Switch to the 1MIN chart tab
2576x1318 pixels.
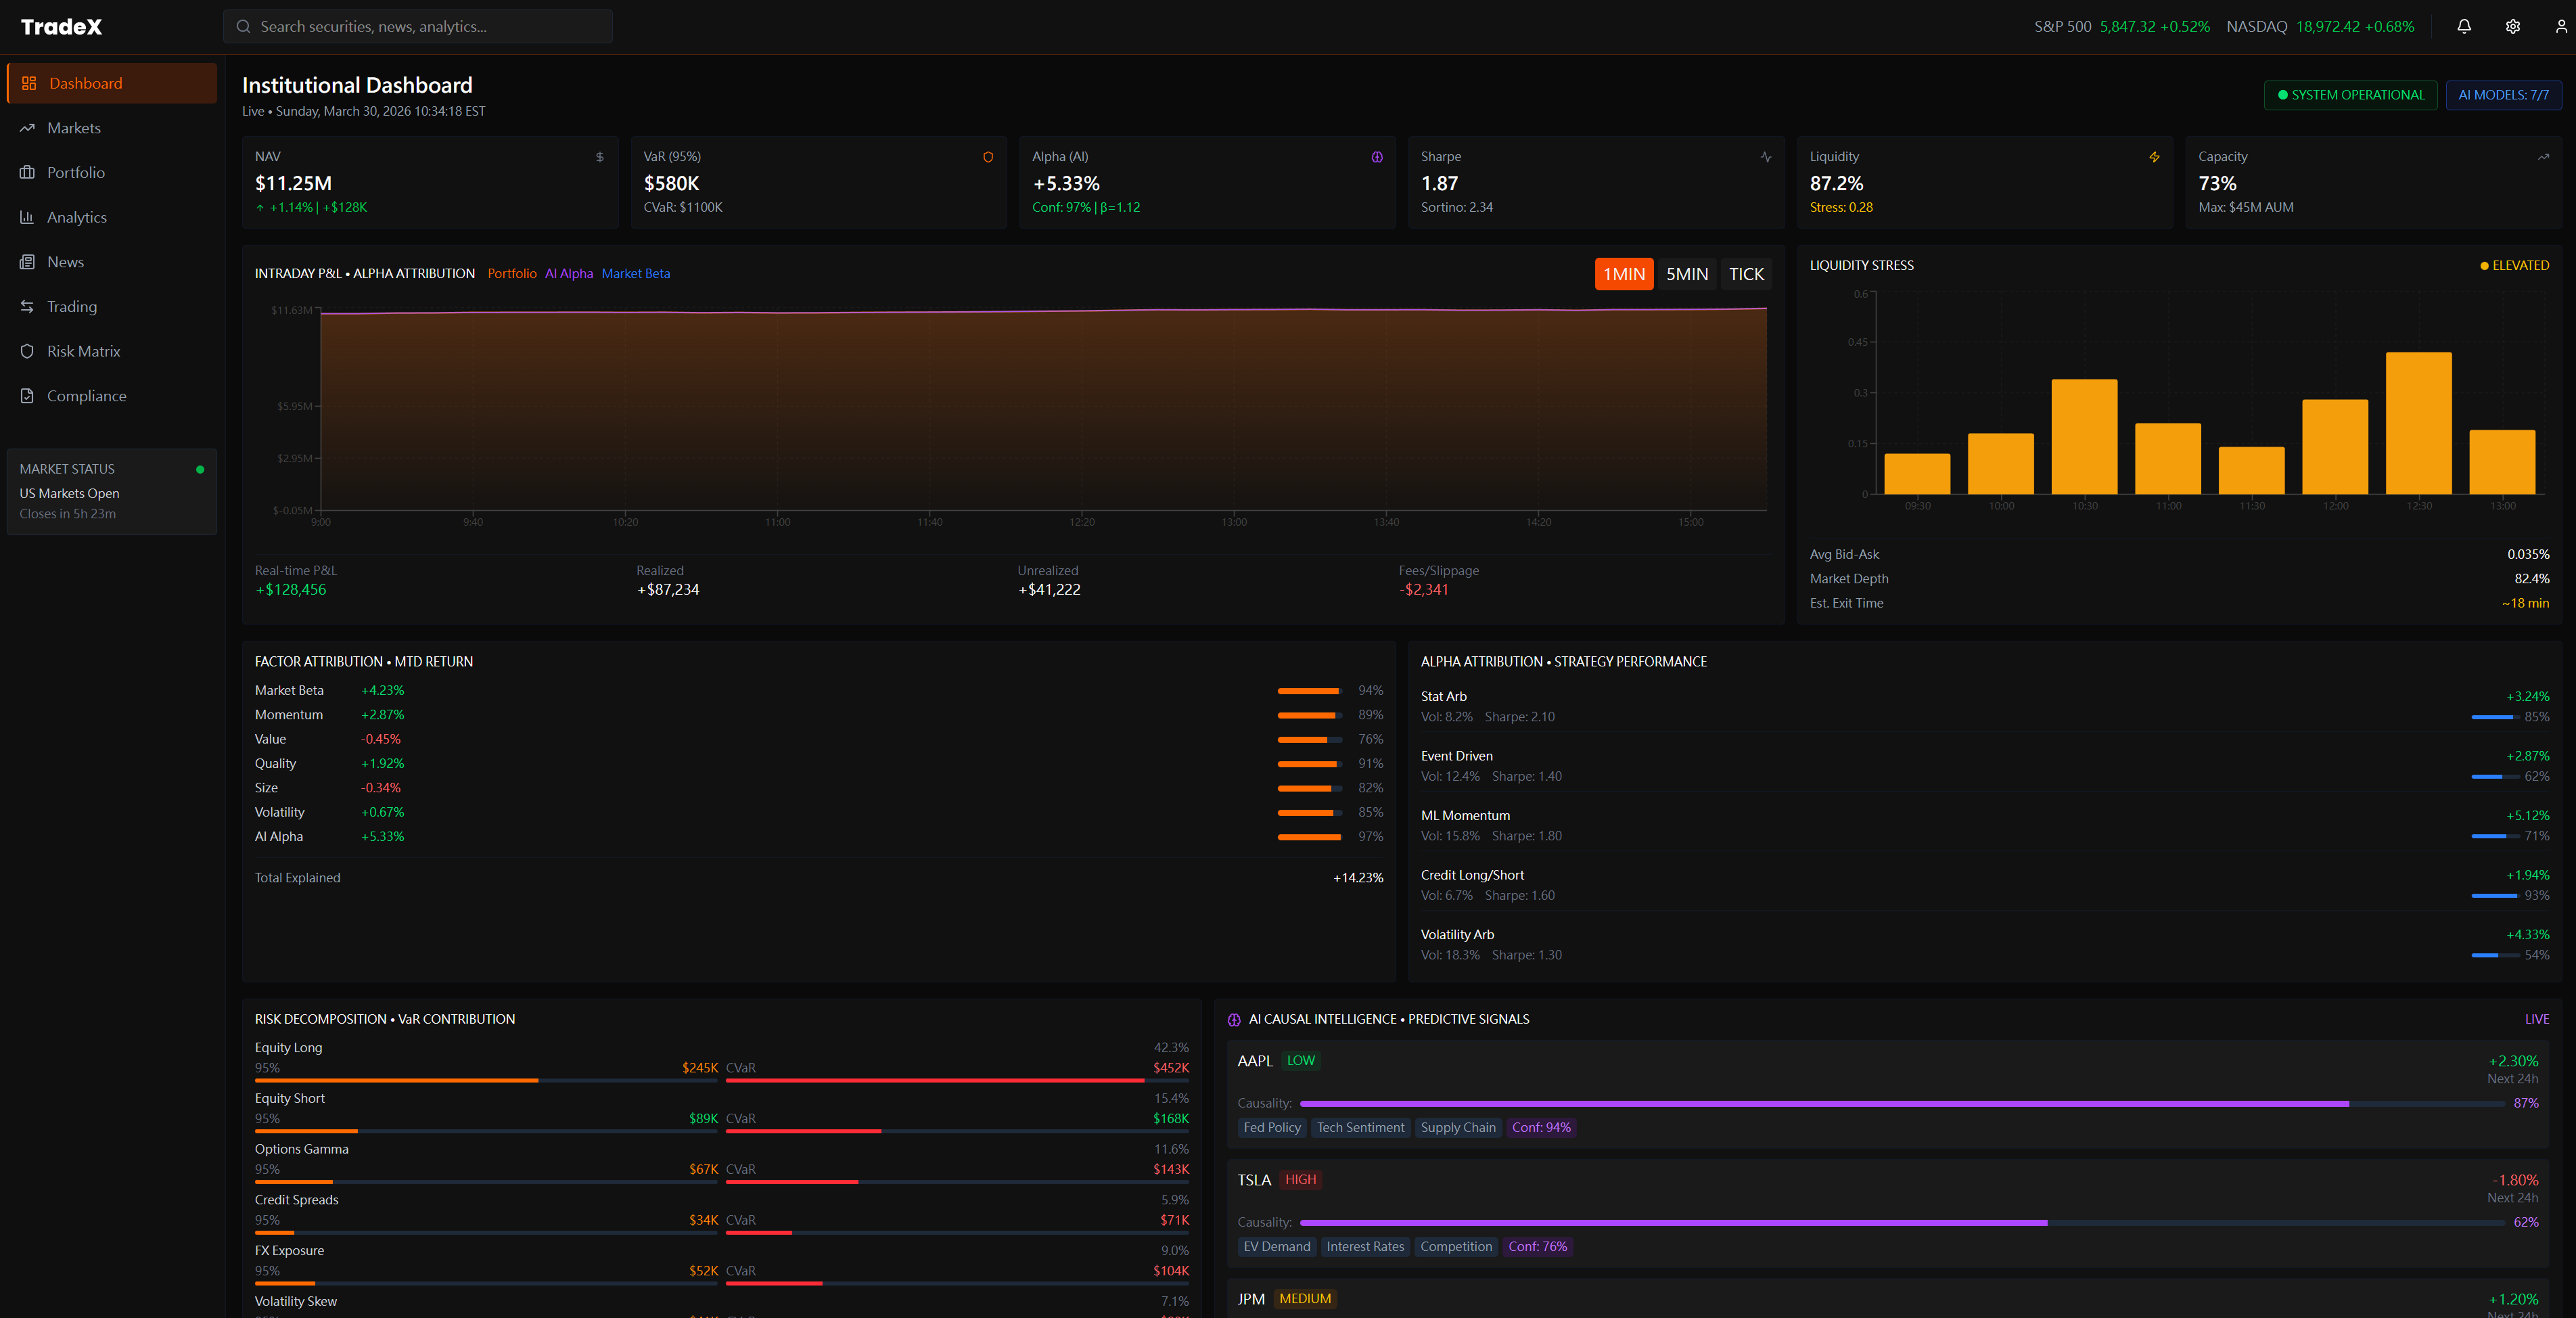tap(1623, 273)
